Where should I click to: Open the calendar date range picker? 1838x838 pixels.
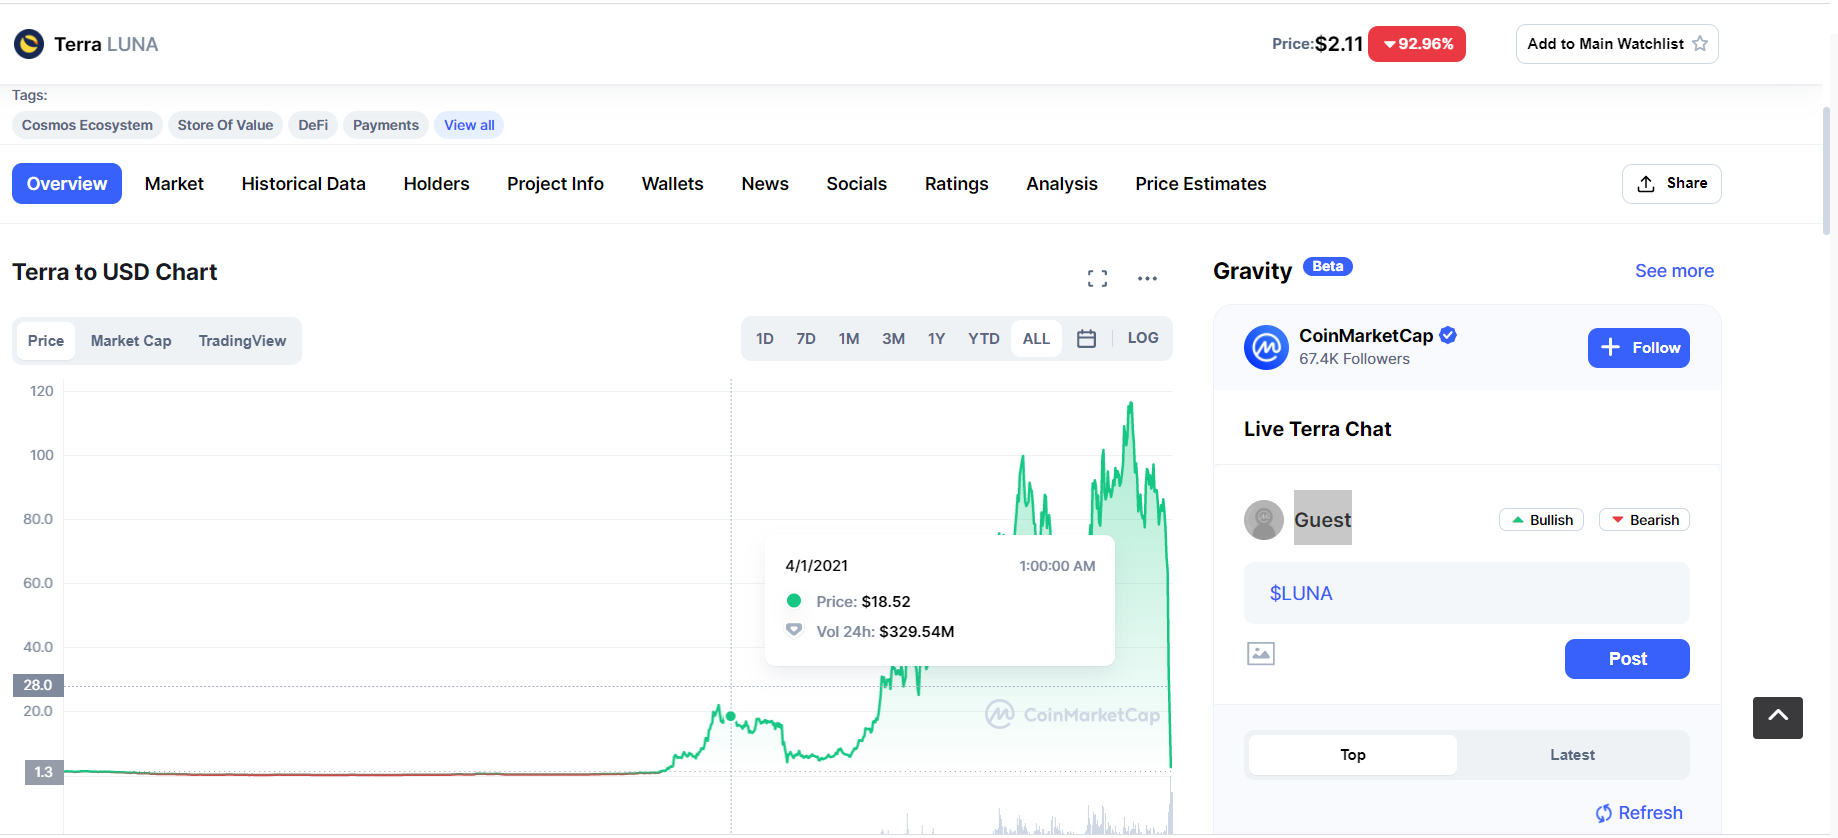[x=1086, y=339]
